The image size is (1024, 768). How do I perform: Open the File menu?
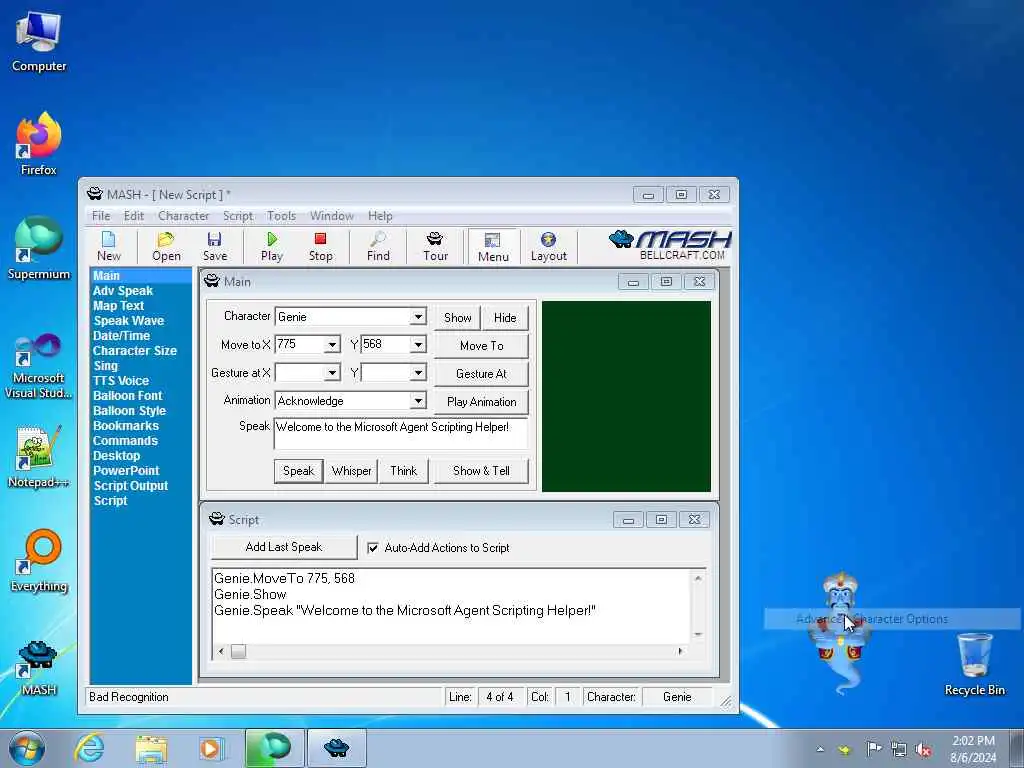(x=101, y=216)
